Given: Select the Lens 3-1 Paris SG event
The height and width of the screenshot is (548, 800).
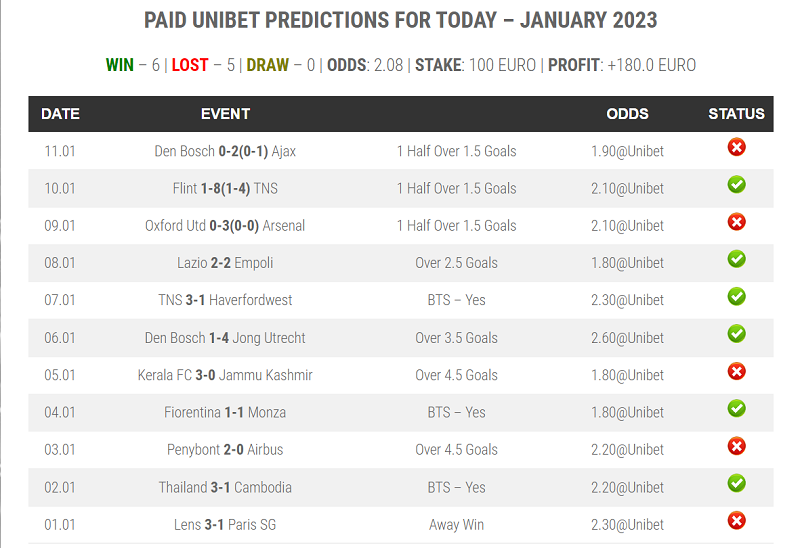Looking at the screenshot, I should click(x=225, y=525).
